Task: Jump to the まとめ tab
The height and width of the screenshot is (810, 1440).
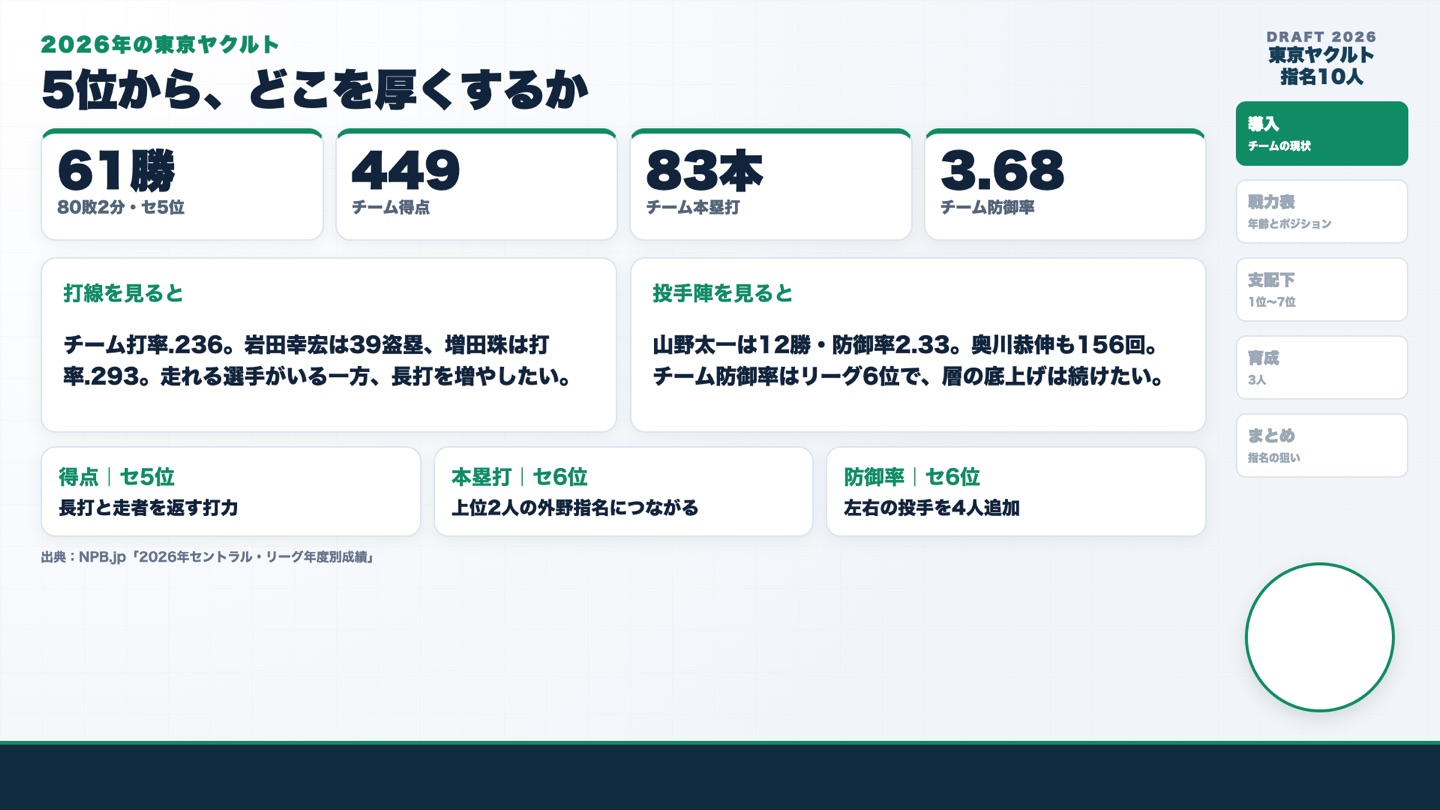Action: (1321, 445)
